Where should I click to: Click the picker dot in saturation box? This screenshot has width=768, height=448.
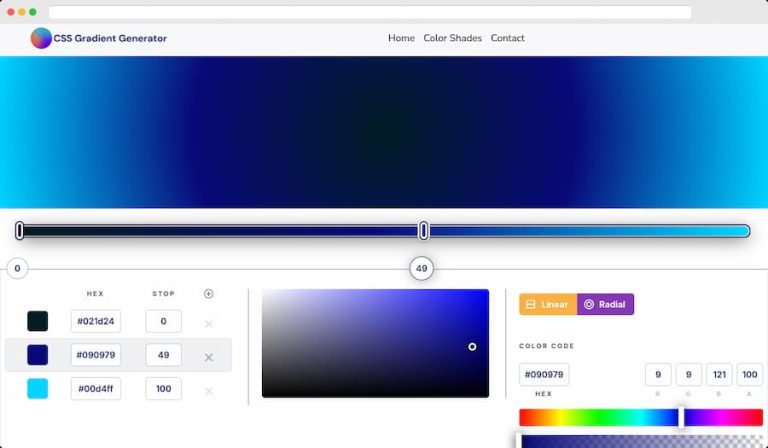click(x=472, y=347)
